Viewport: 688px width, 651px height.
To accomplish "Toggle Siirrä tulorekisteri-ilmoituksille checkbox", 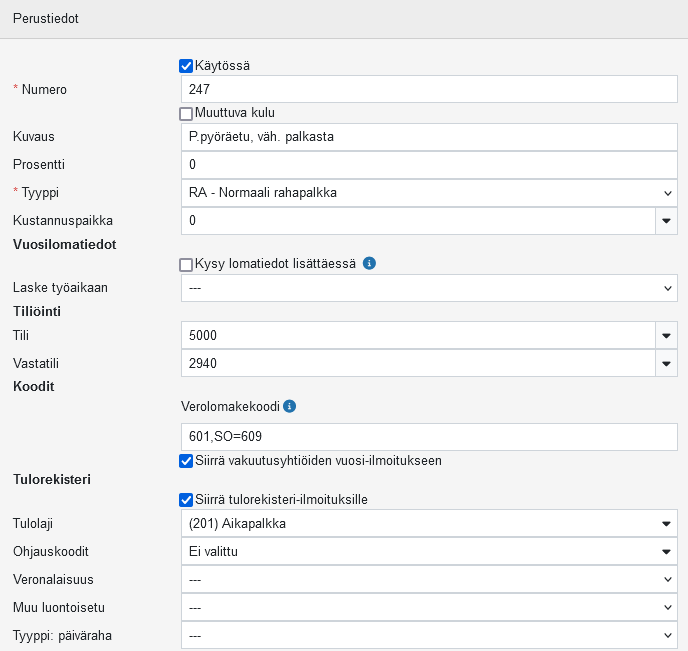I will [x=186, y=500].
